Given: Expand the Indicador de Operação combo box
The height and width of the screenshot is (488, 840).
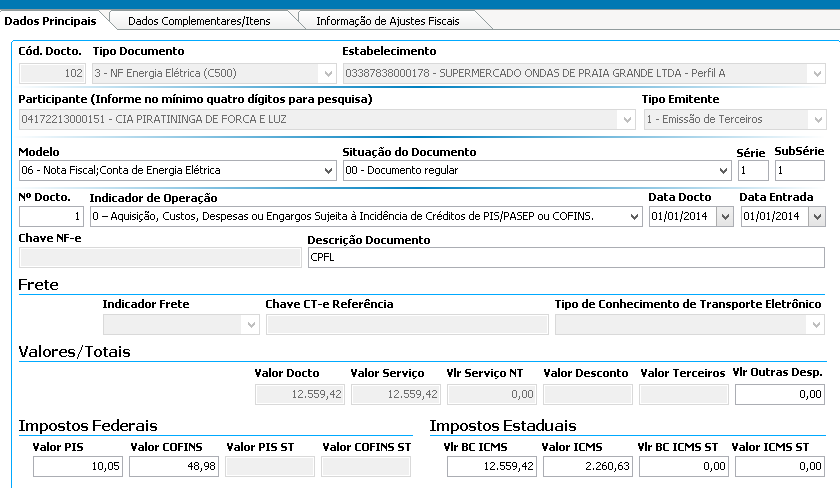Looking at the screenshot, I should [x=633, y=217].
